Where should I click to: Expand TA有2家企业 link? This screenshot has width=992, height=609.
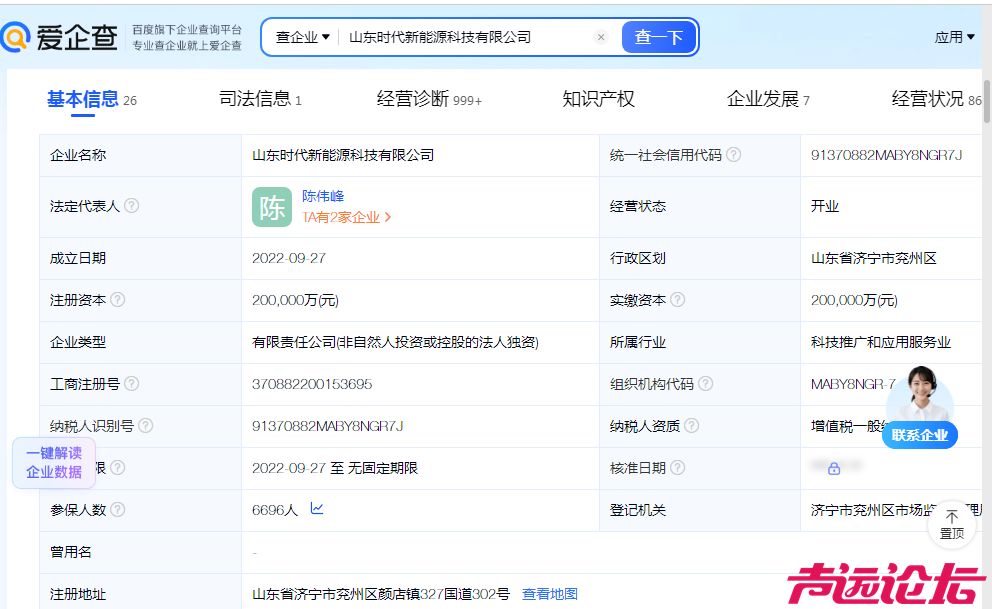[347, 217]
